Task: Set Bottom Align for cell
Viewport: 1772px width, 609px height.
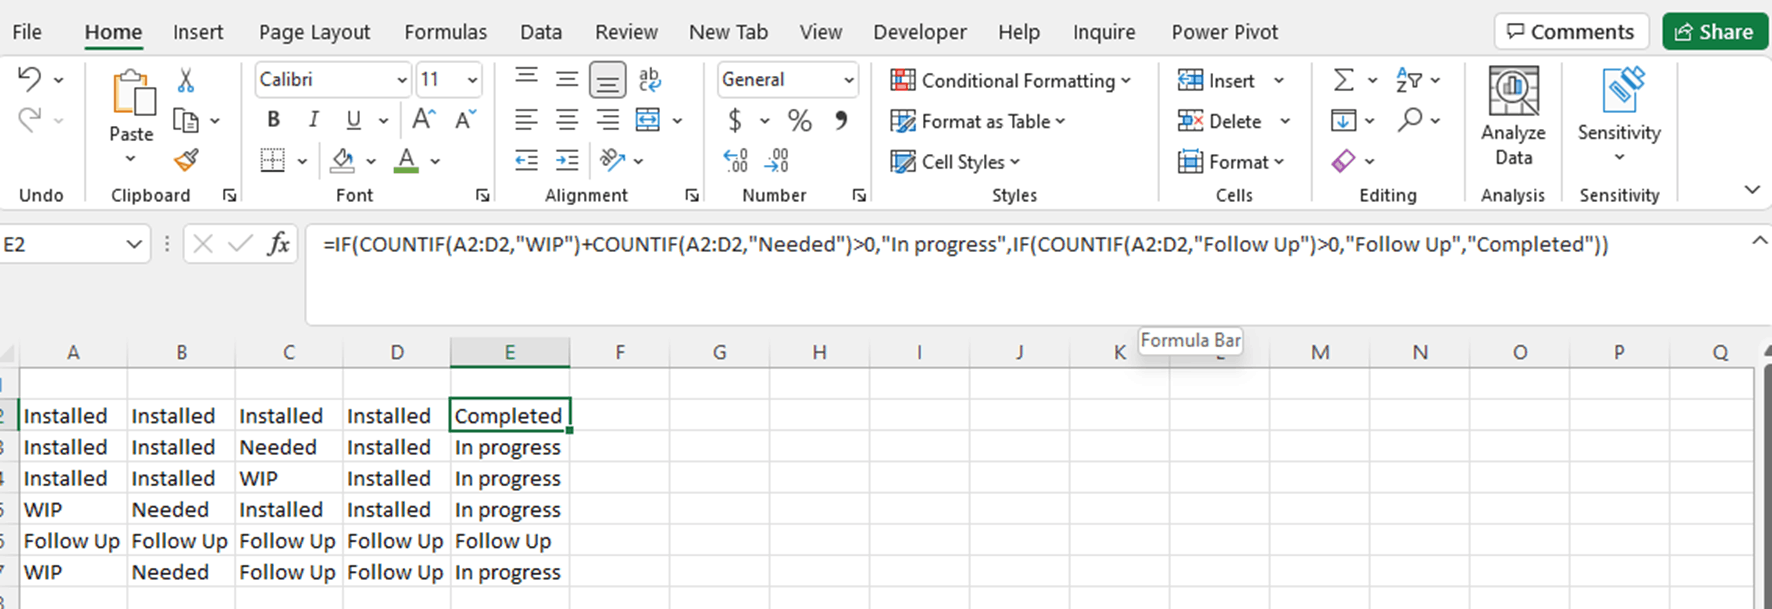Action: coord(607,79)
